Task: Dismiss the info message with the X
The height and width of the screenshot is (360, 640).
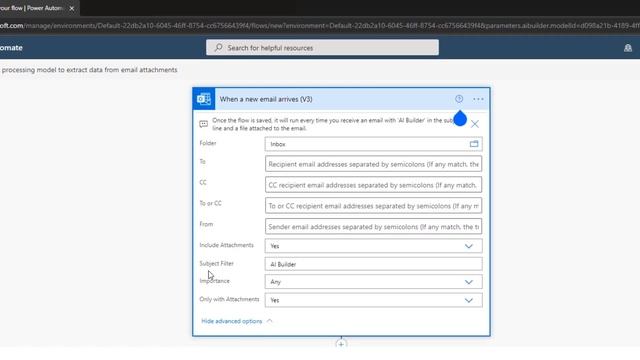Action: [475, 124]
